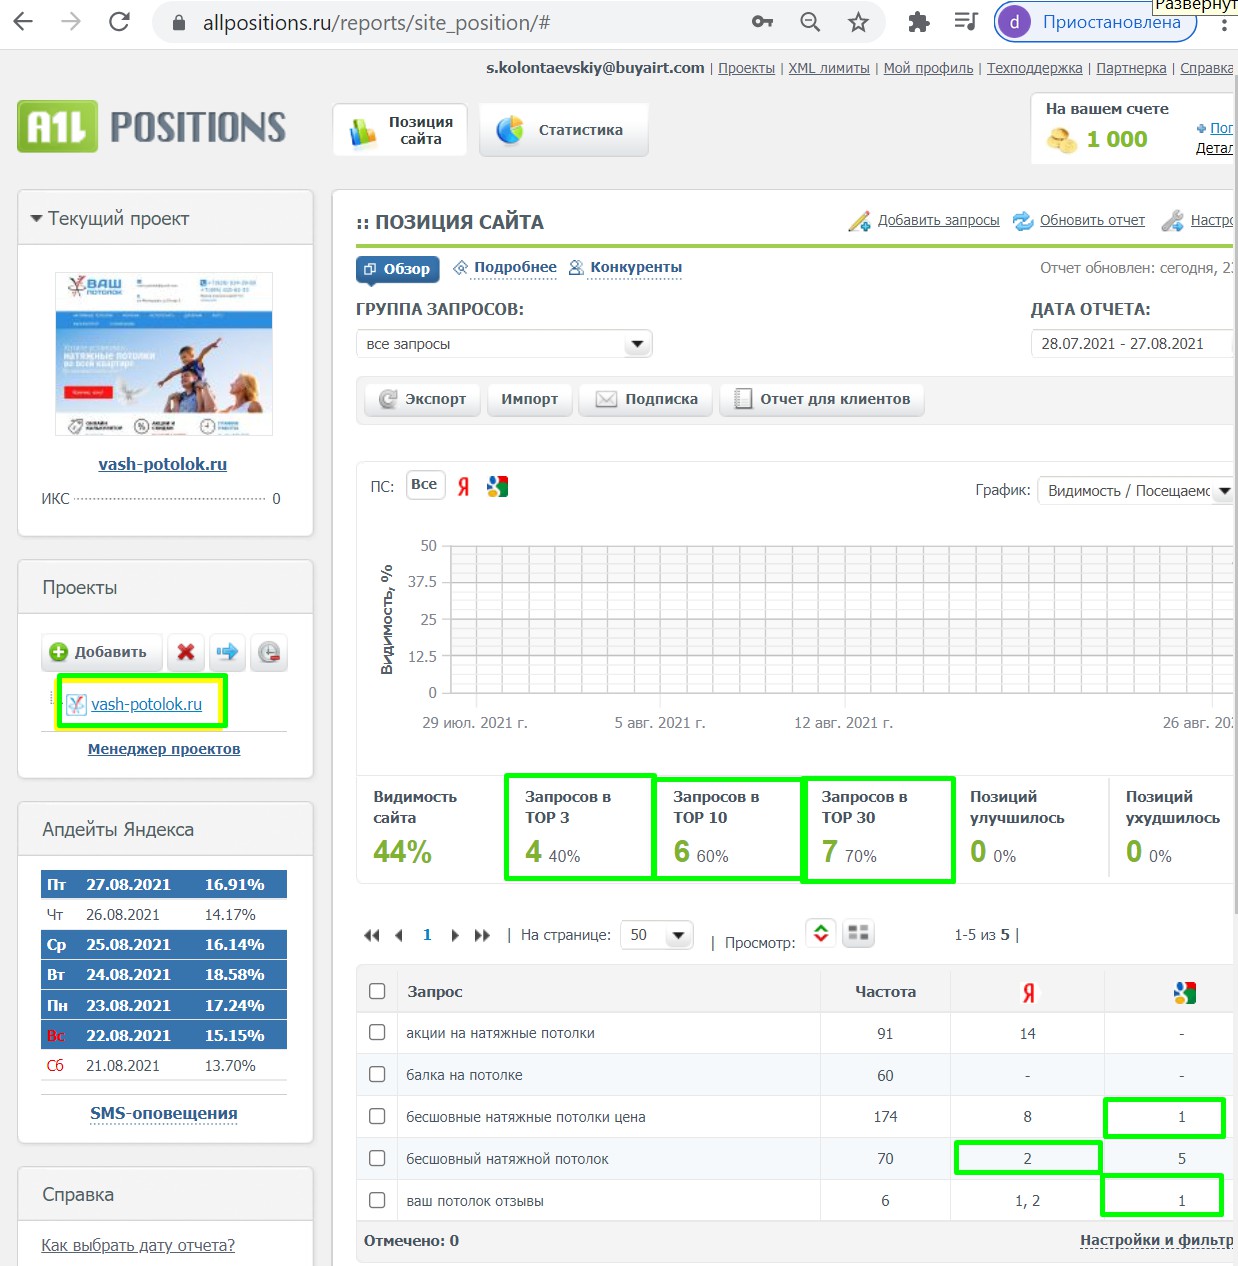Go to next page arrow

tap(455, 936)
